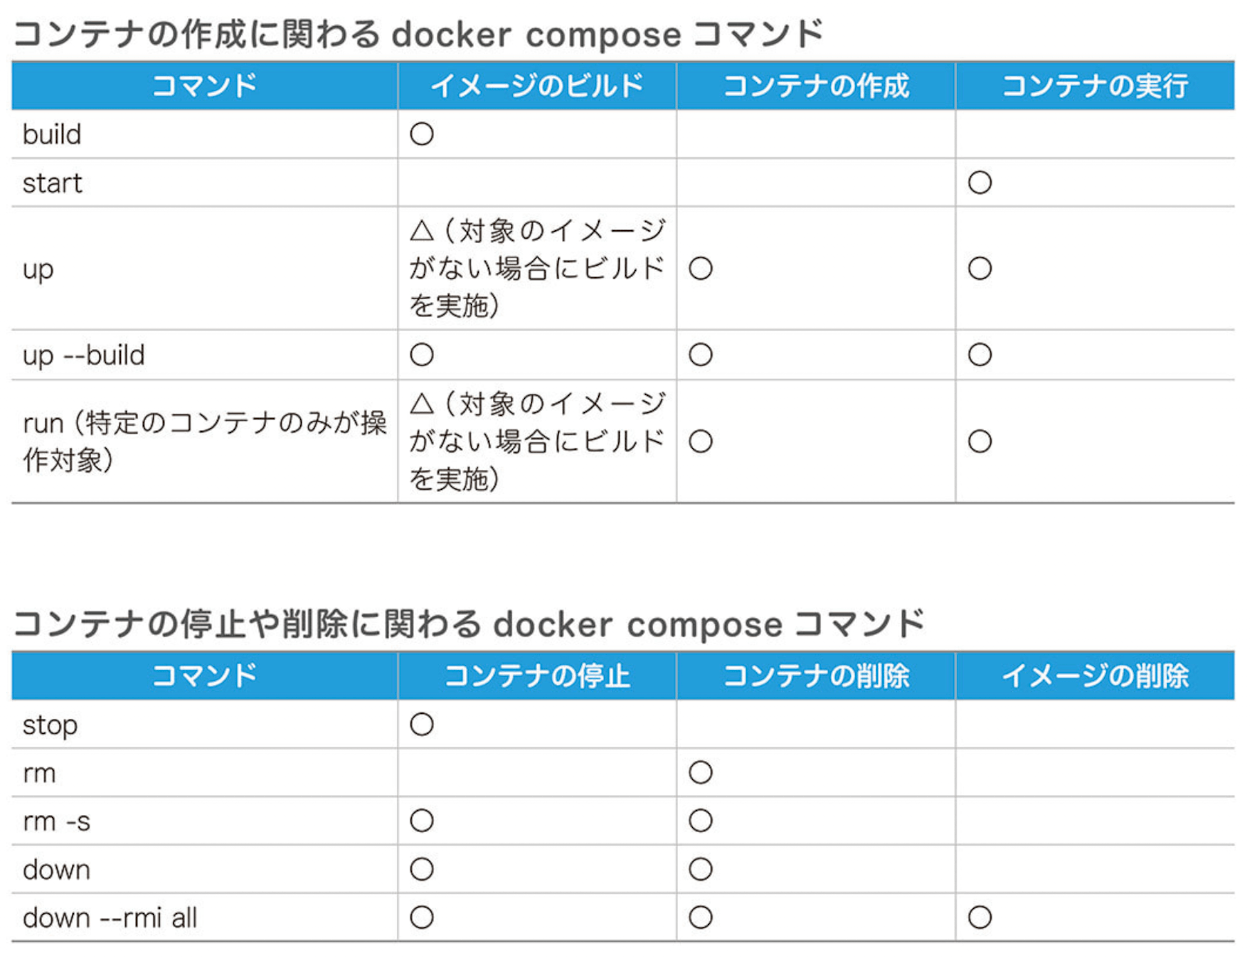Click the run (特定のコンテナのみ) command cell
Image resolution: width=1252 pixels, height=958 pixels.
coord(204,441)
